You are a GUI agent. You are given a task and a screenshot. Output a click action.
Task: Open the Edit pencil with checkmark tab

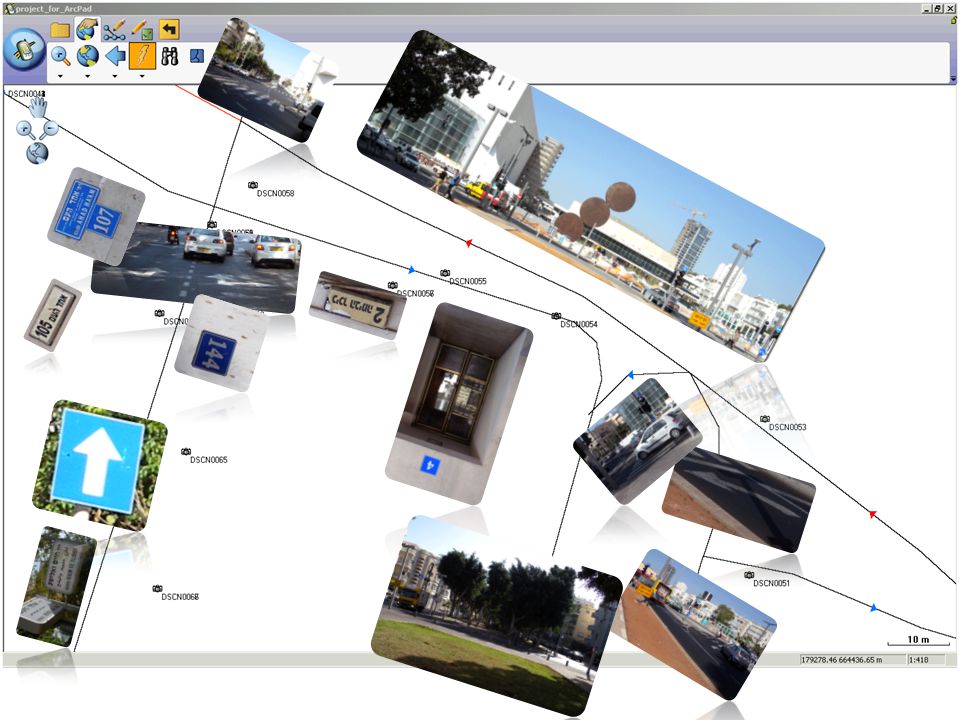[x=142, y=29]
